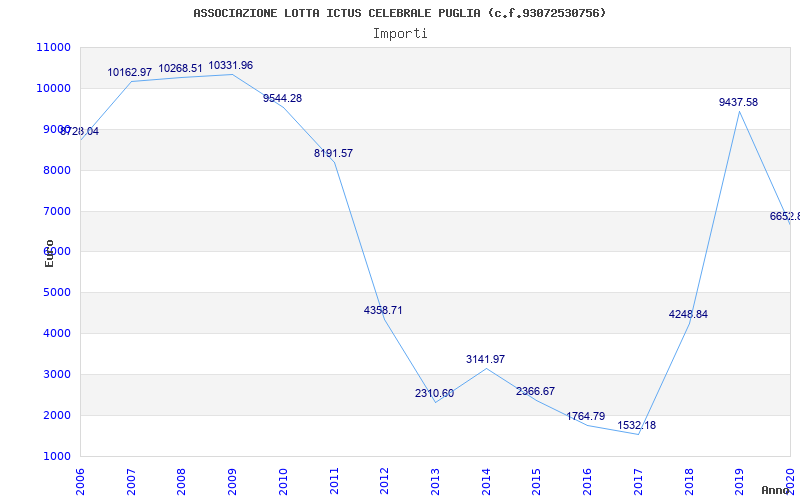Click the 2018 x-axis year label
800x500 pixels.
[x=689, y=481]
